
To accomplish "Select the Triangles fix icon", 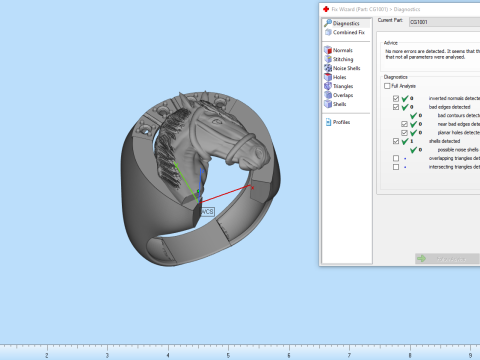I will tap(328, 86).
